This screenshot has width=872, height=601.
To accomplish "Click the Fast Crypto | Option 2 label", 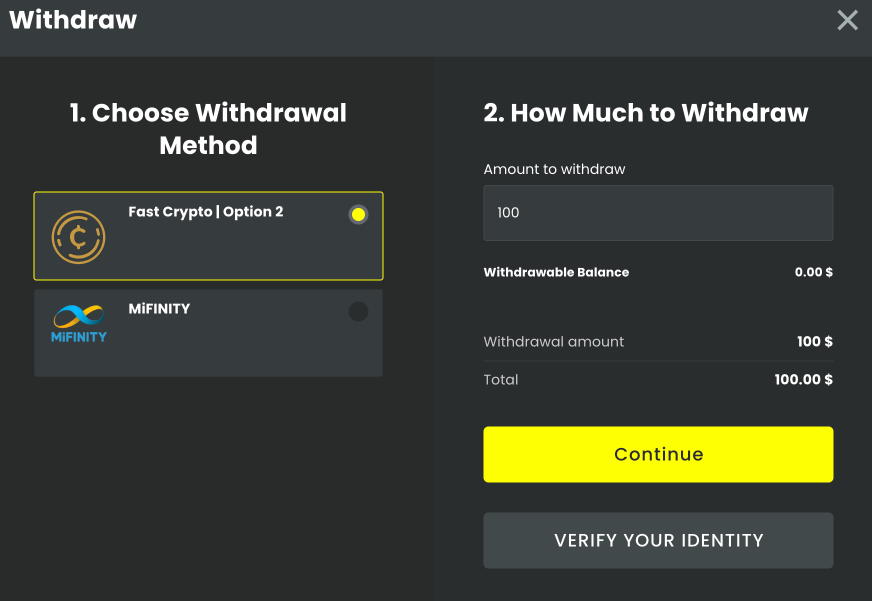I will [x=206, y=212].
